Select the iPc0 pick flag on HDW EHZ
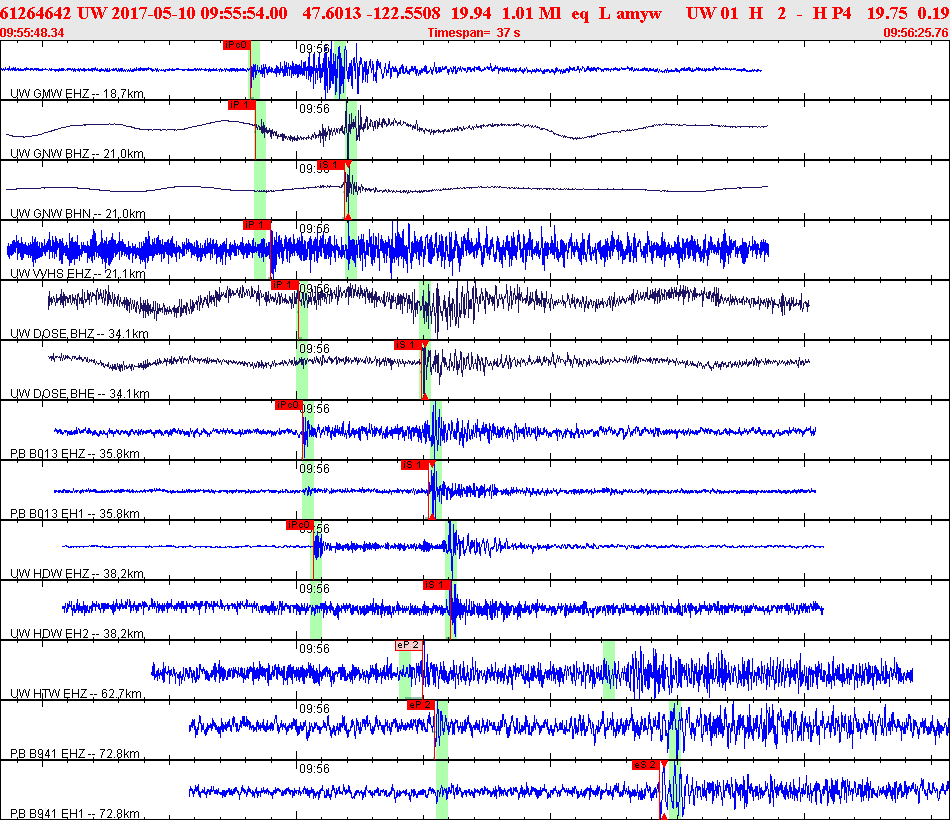This screenshot has height=820, width=950. click(299, 525)
